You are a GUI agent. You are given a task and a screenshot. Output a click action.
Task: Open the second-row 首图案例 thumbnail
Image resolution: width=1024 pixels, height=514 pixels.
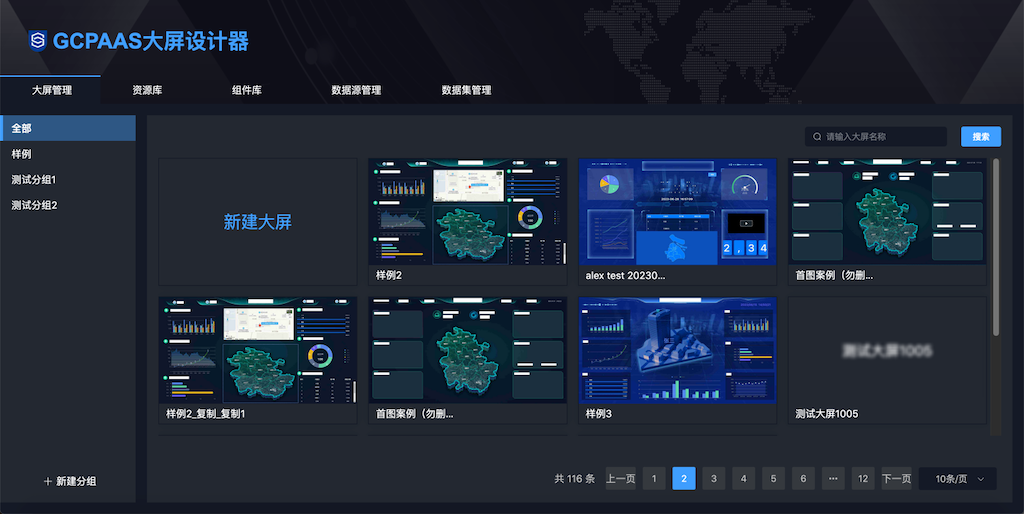468,350
